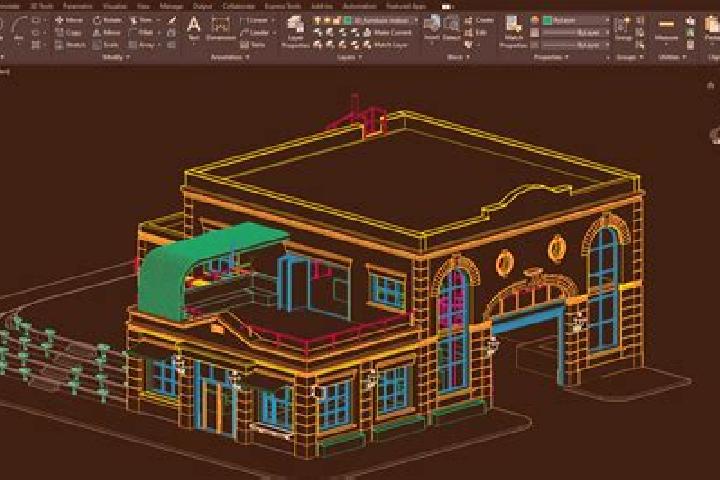720x480 pixels.
Task: Select the Measure utility tool
Action: [x=666, y=29]
